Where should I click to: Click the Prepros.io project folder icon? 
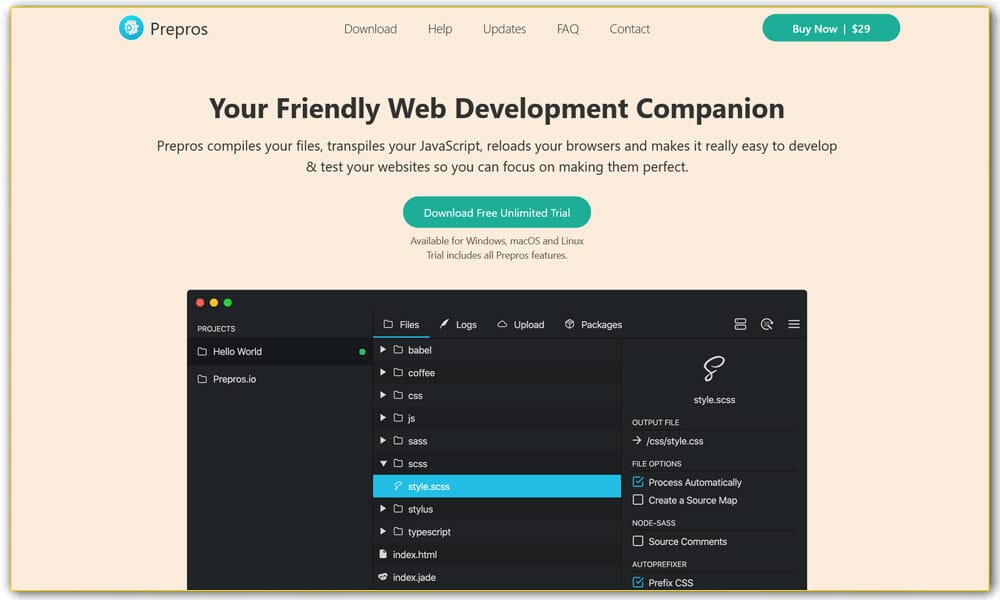coord(202,379)
